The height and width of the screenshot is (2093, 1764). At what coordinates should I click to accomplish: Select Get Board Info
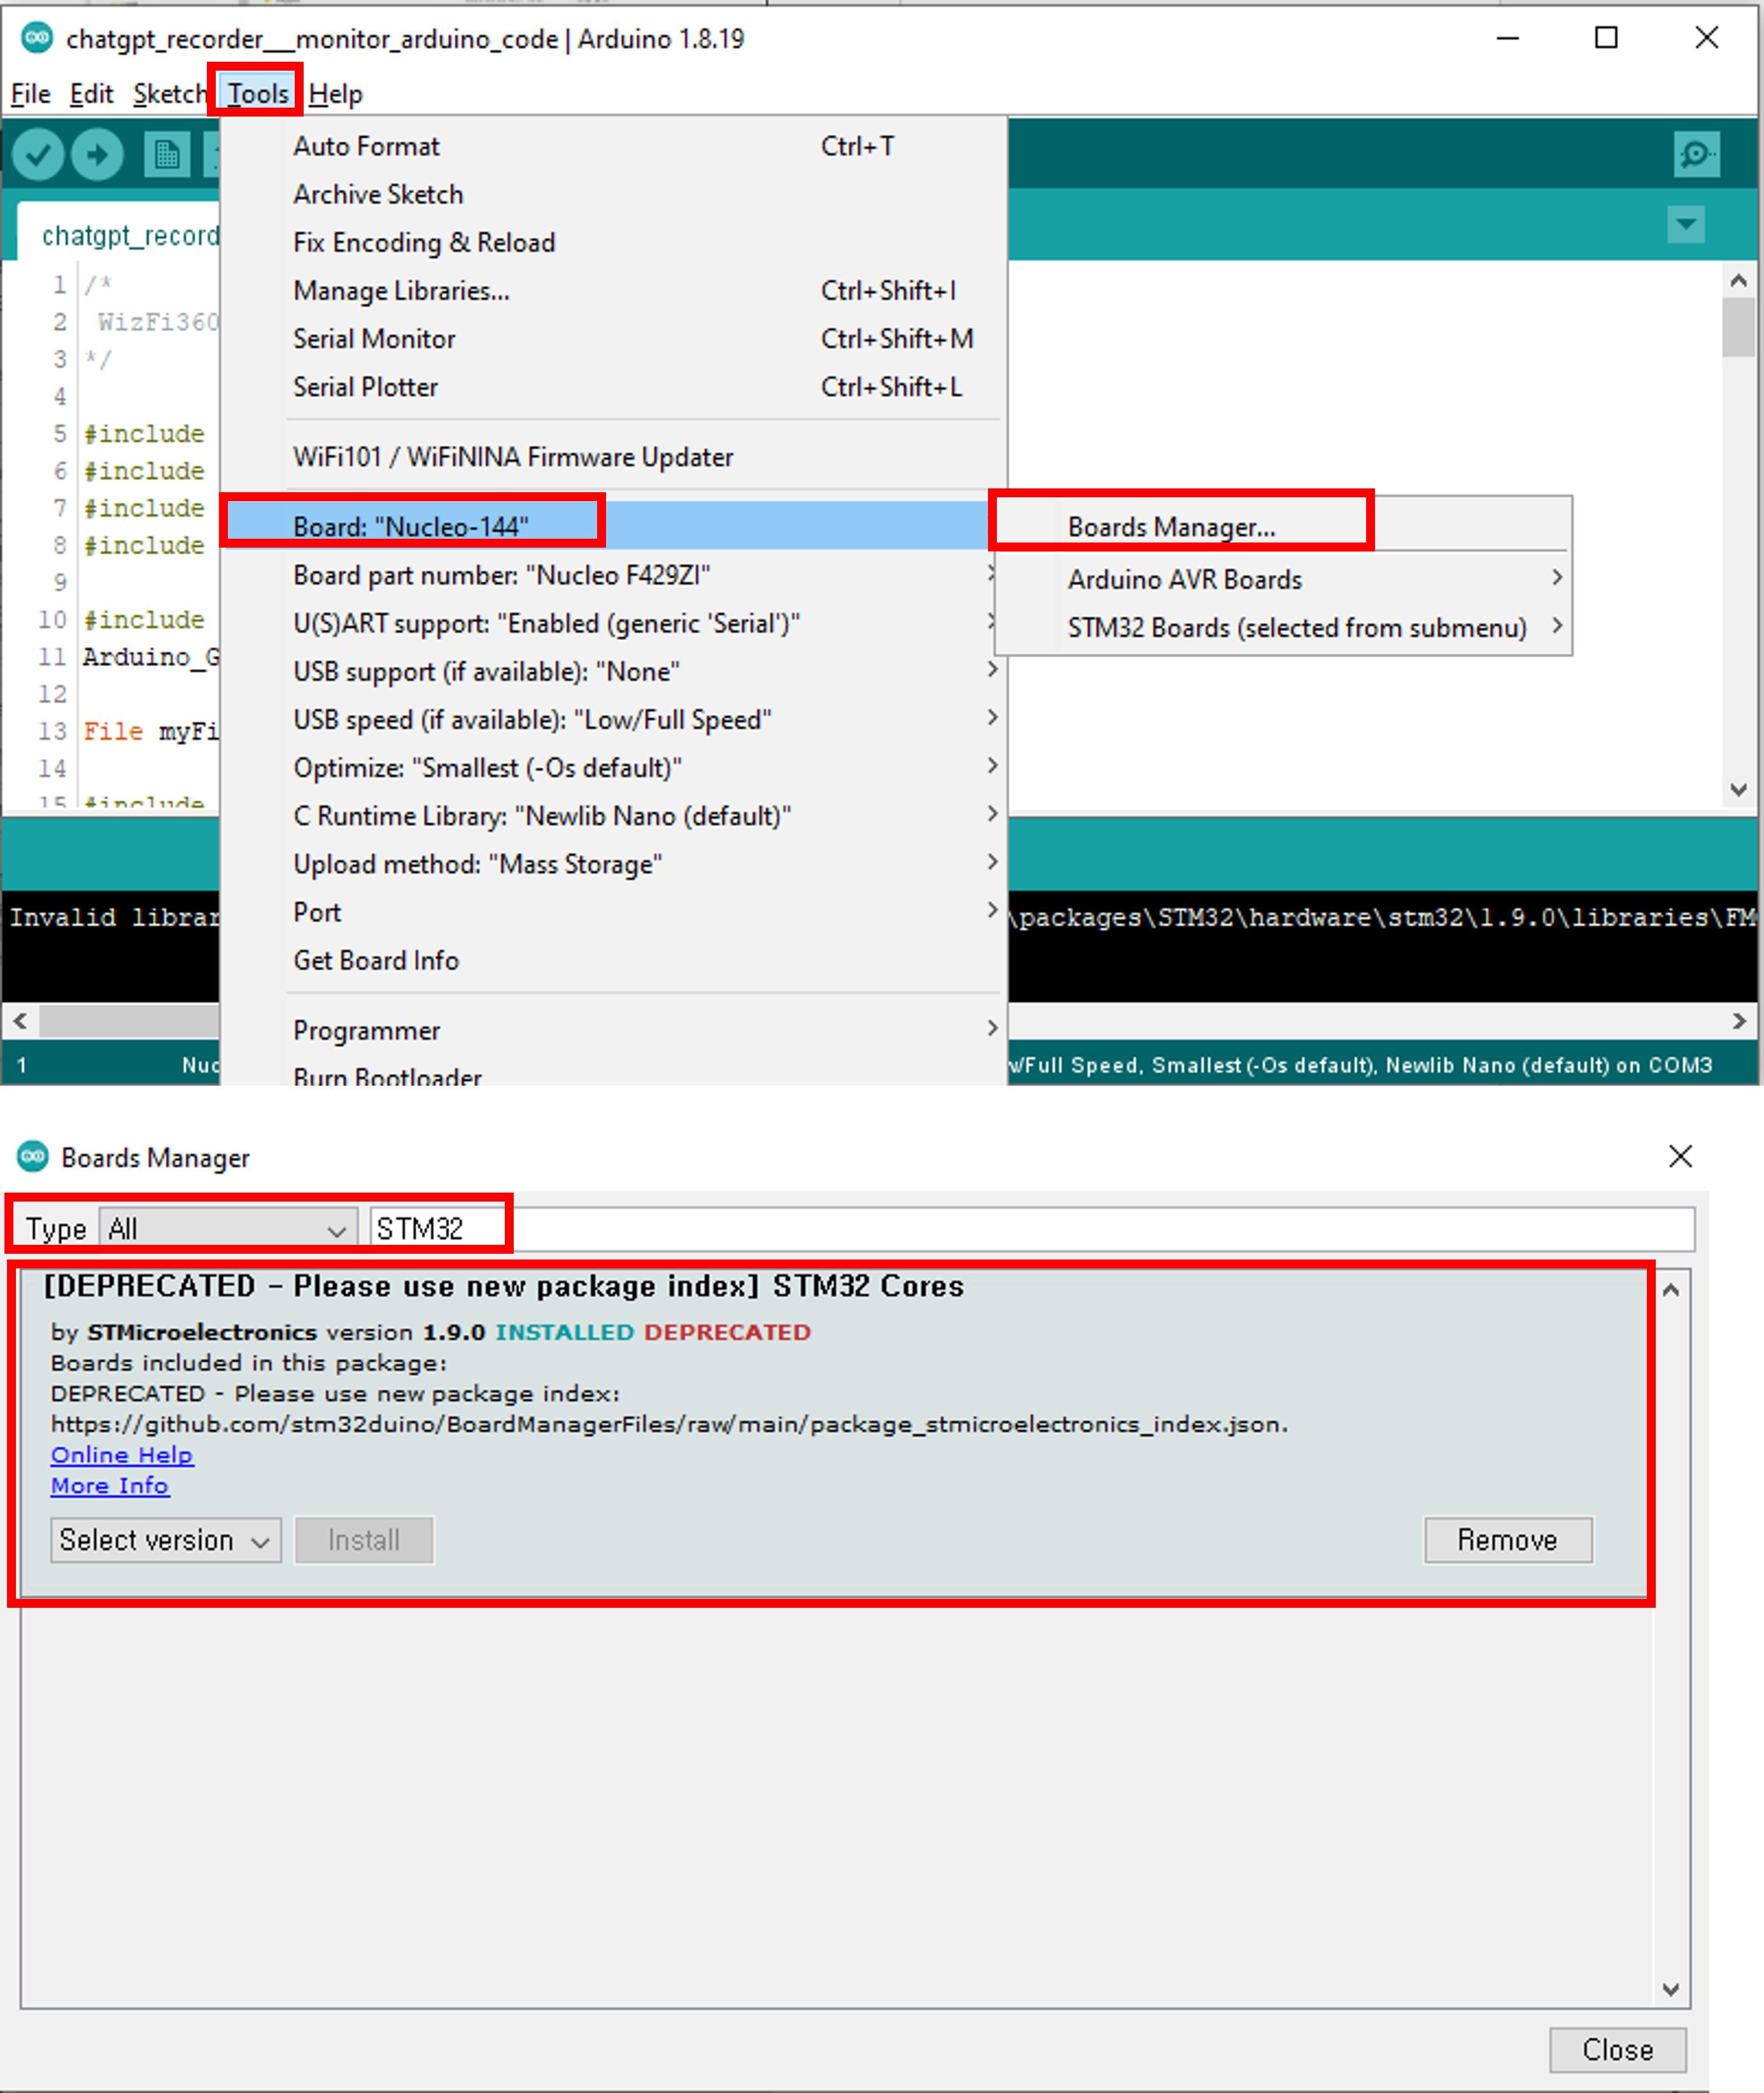pyautogui.click(x=613, y=959)
